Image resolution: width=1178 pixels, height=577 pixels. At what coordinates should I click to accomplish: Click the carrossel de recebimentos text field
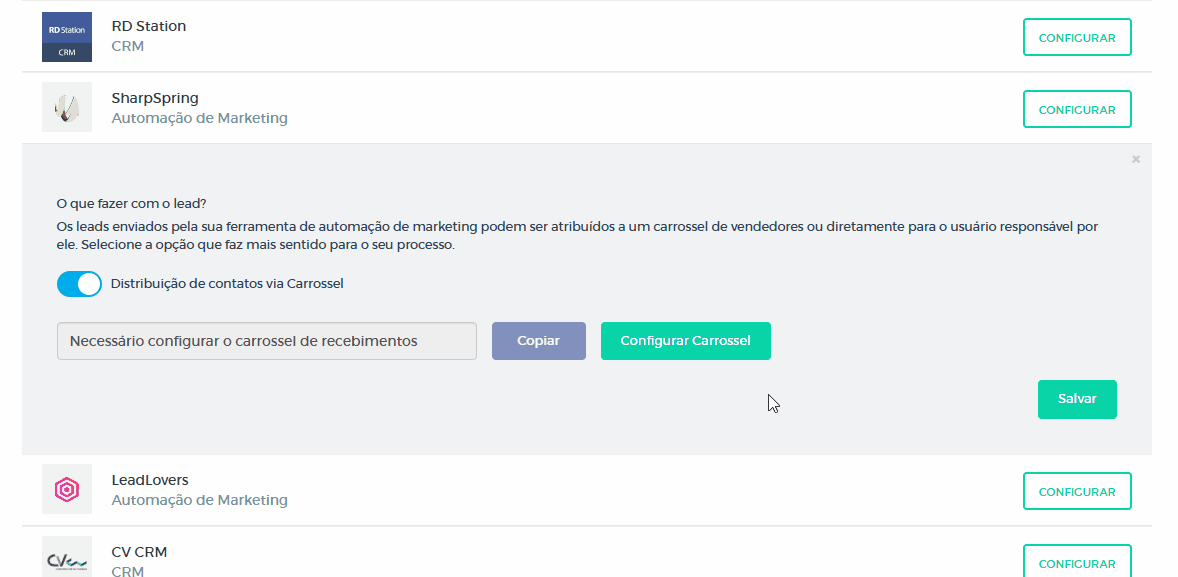coord(267,341)
